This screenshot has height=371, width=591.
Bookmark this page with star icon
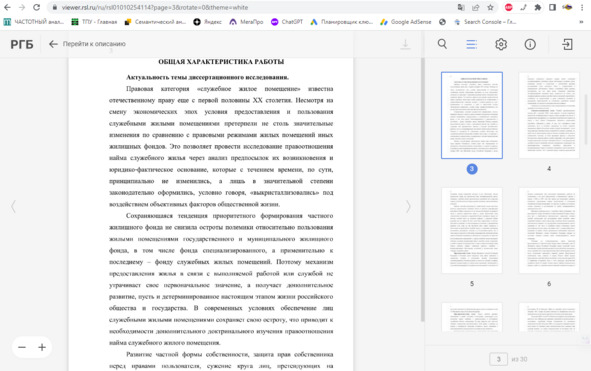[490, 7]
